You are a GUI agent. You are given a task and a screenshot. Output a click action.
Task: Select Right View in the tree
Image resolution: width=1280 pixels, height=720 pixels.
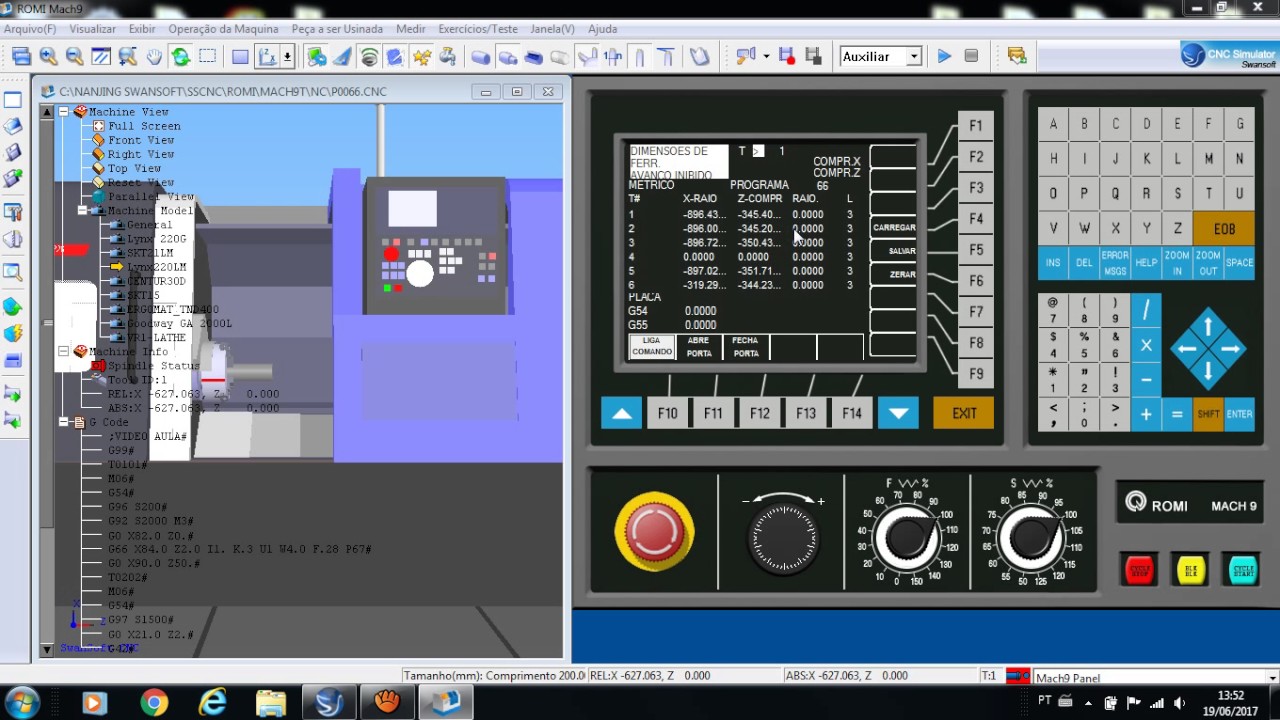click(141, 154)
